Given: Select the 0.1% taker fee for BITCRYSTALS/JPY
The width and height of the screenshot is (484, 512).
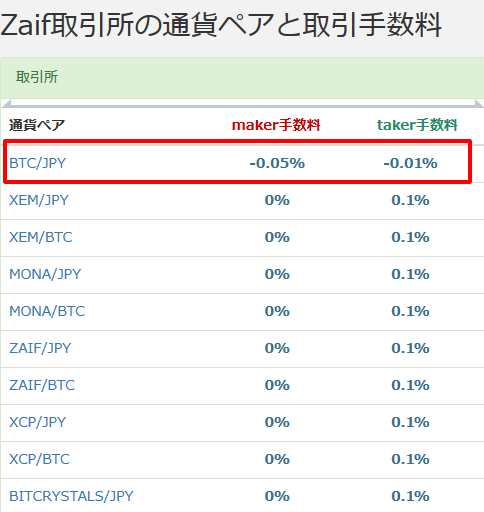Looking at the screenshot, I should click(410, 496).
